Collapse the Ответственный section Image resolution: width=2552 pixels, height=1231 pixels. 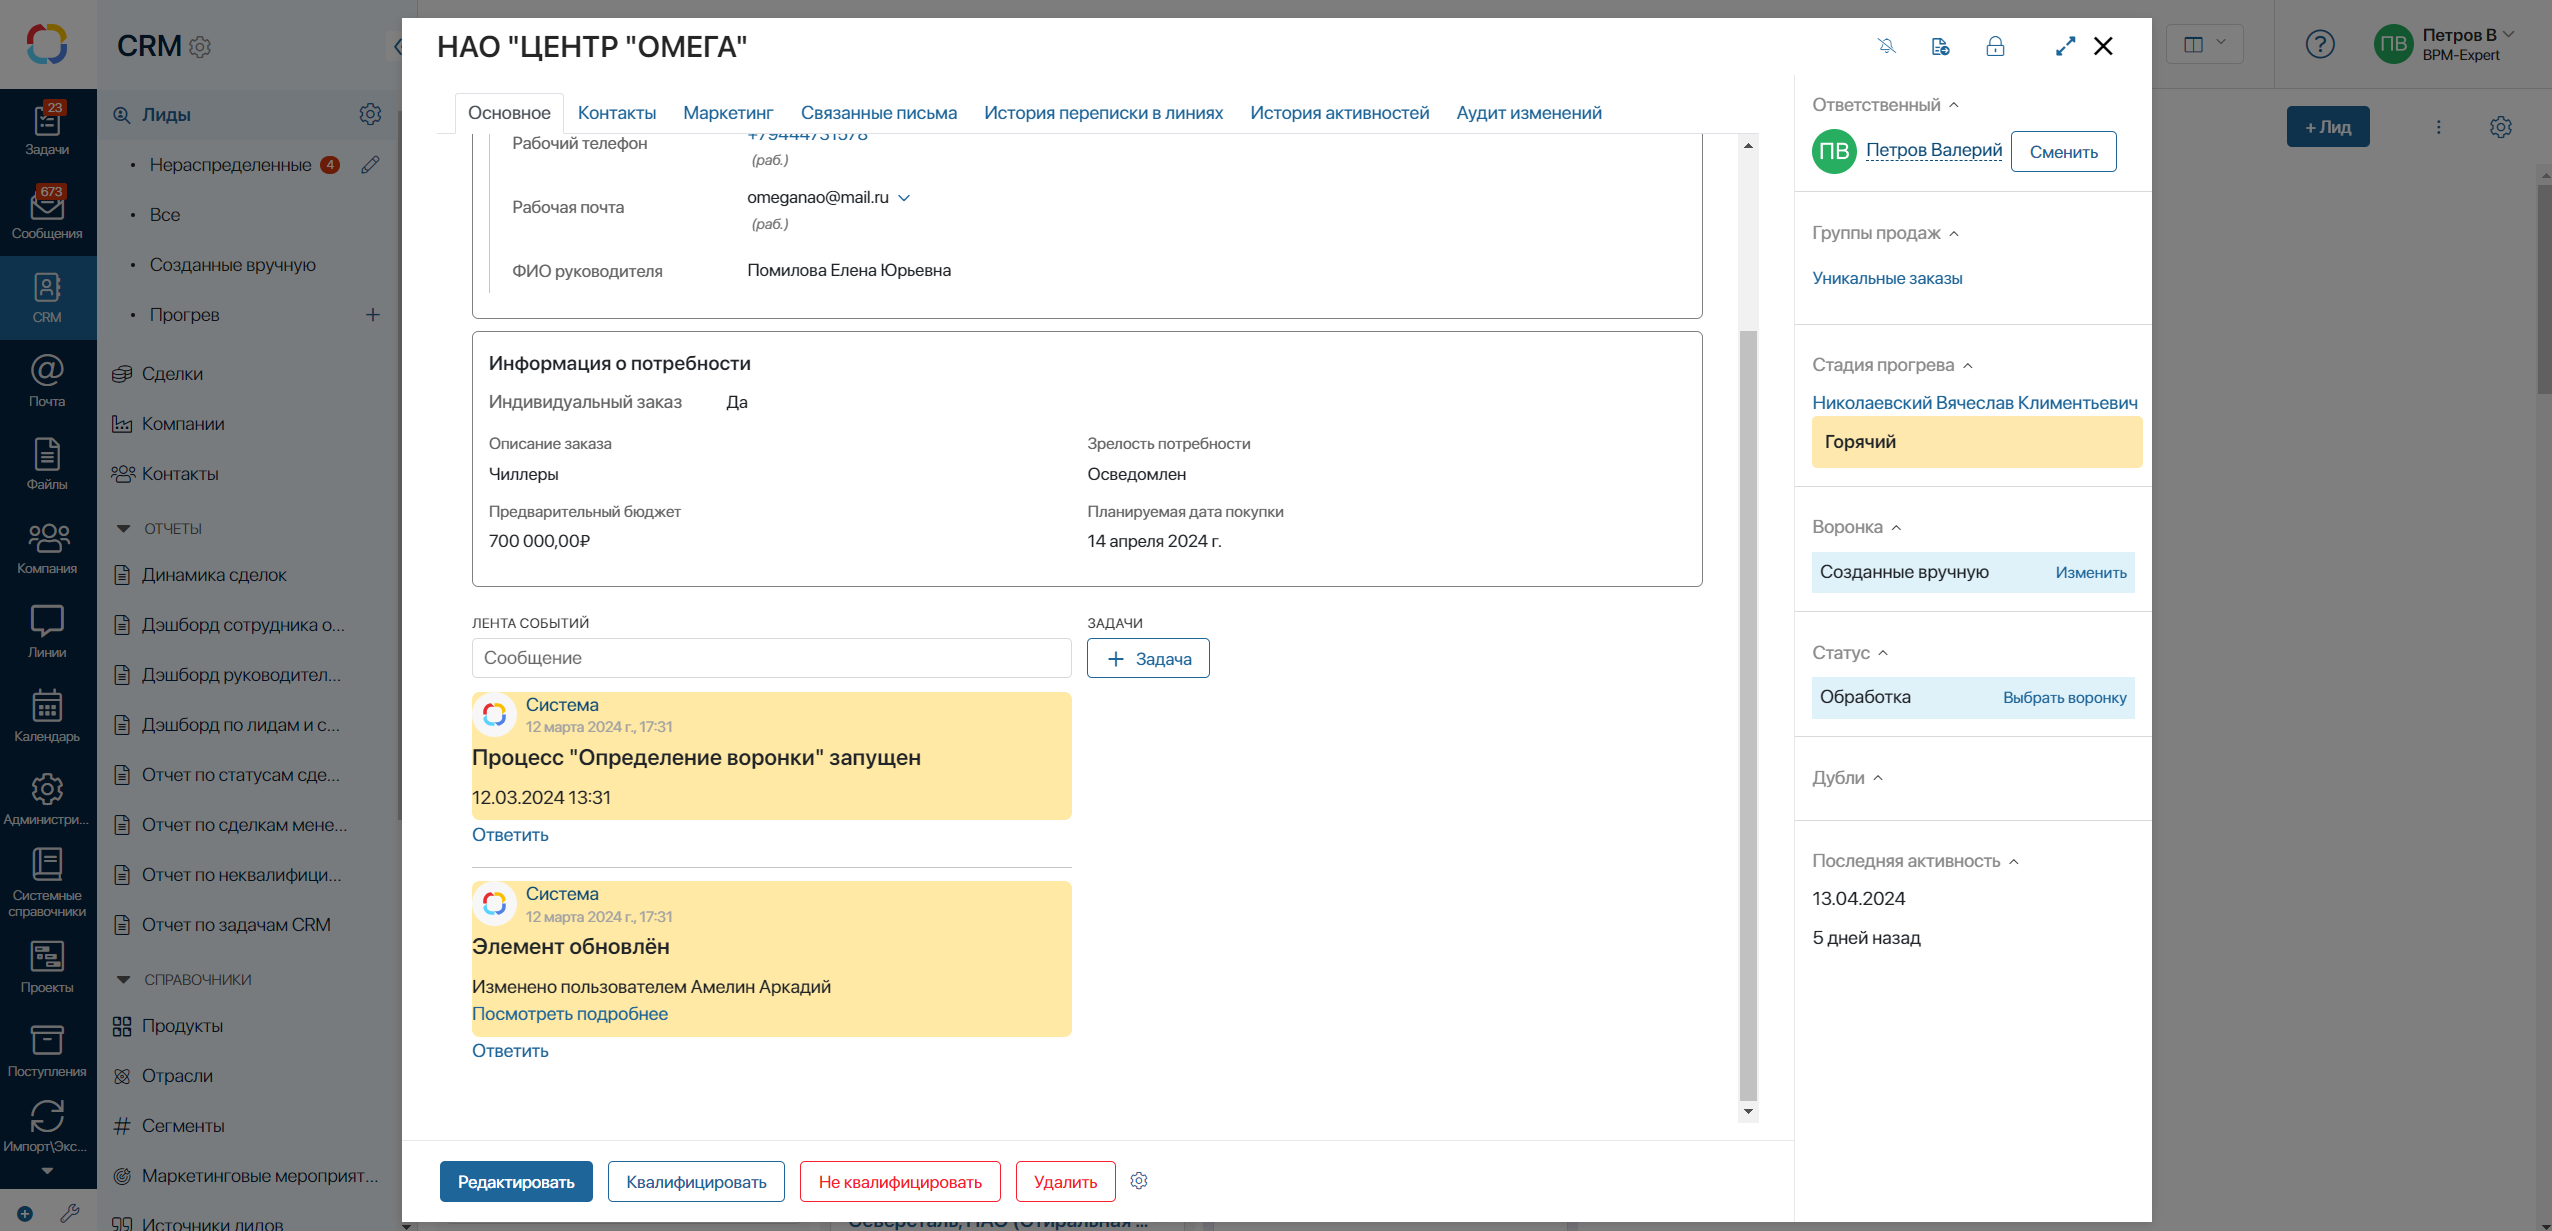pyautogui.click(x=1954, y=105)
